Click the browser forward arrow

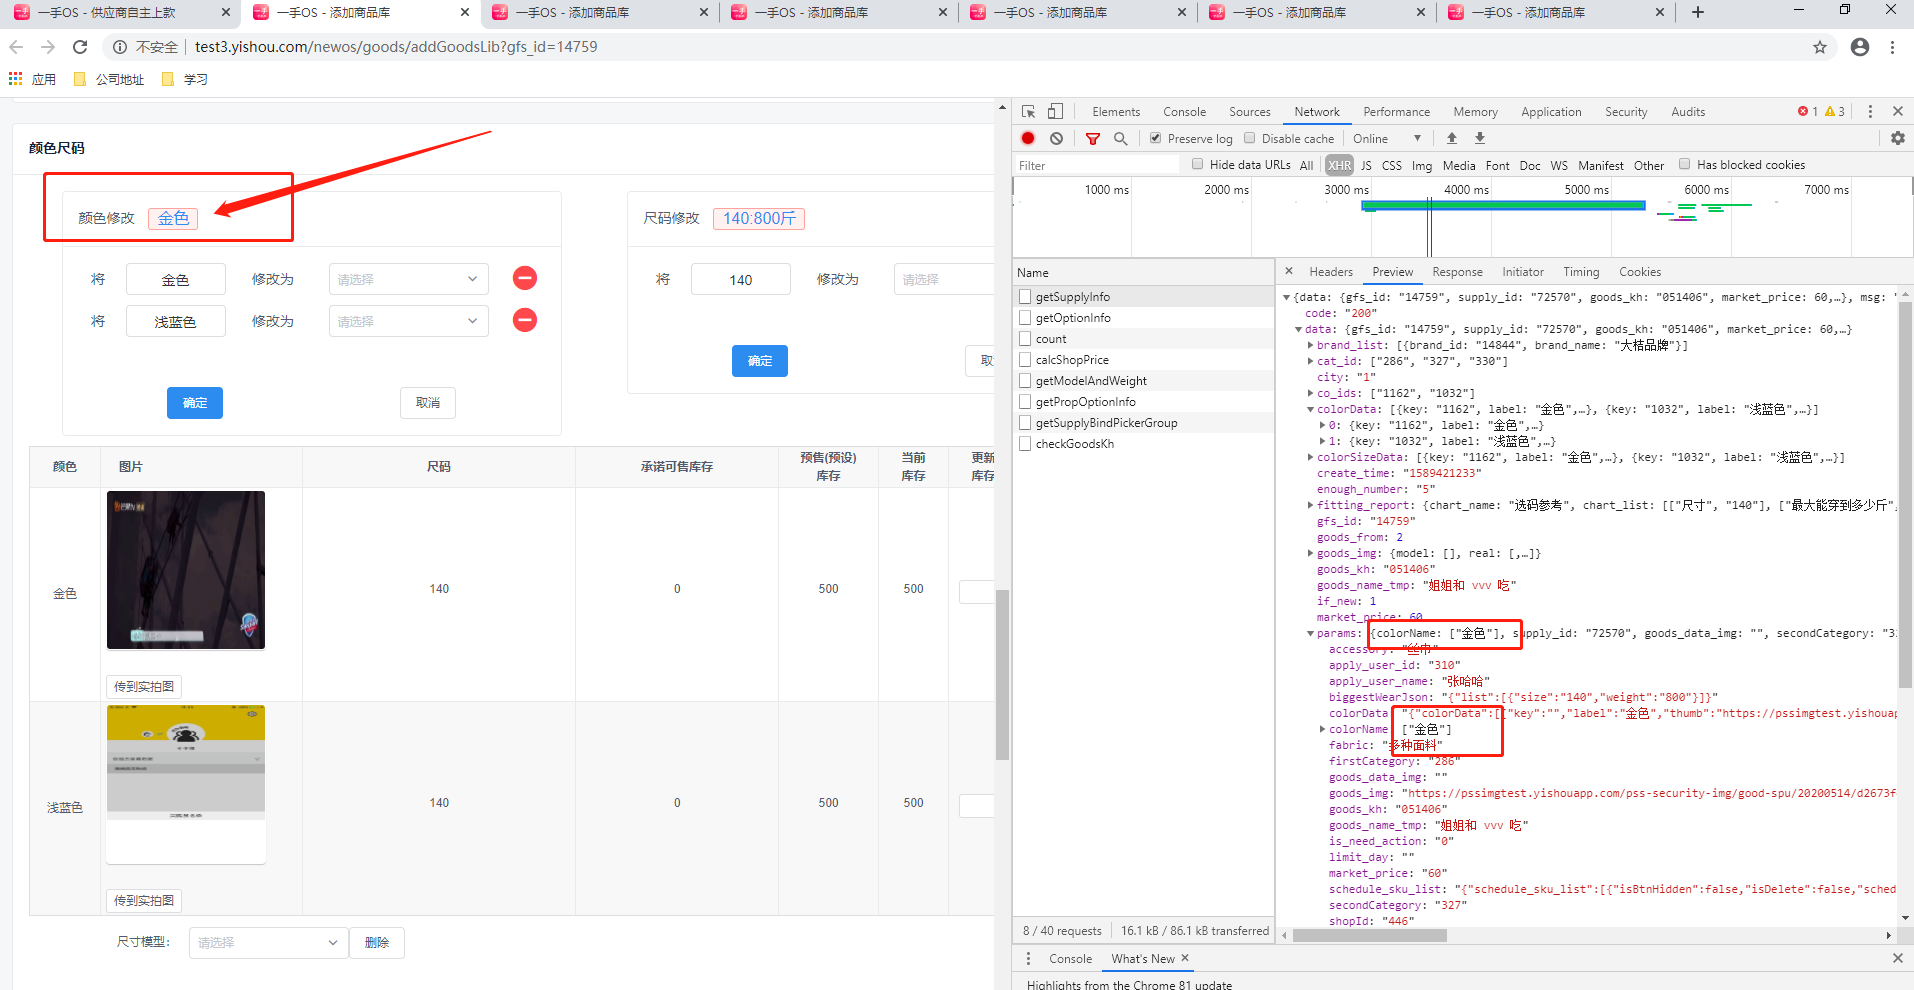coord(48,47)
